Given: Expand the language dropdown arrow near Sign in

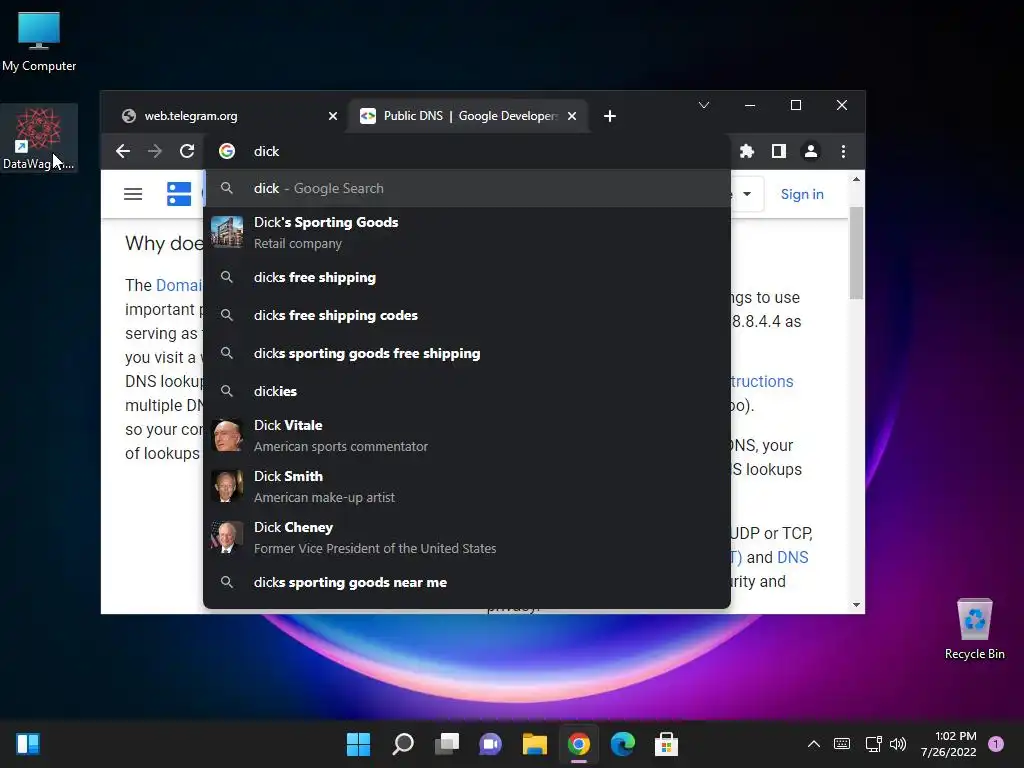Looking at the screenshot, I should 747,194.
